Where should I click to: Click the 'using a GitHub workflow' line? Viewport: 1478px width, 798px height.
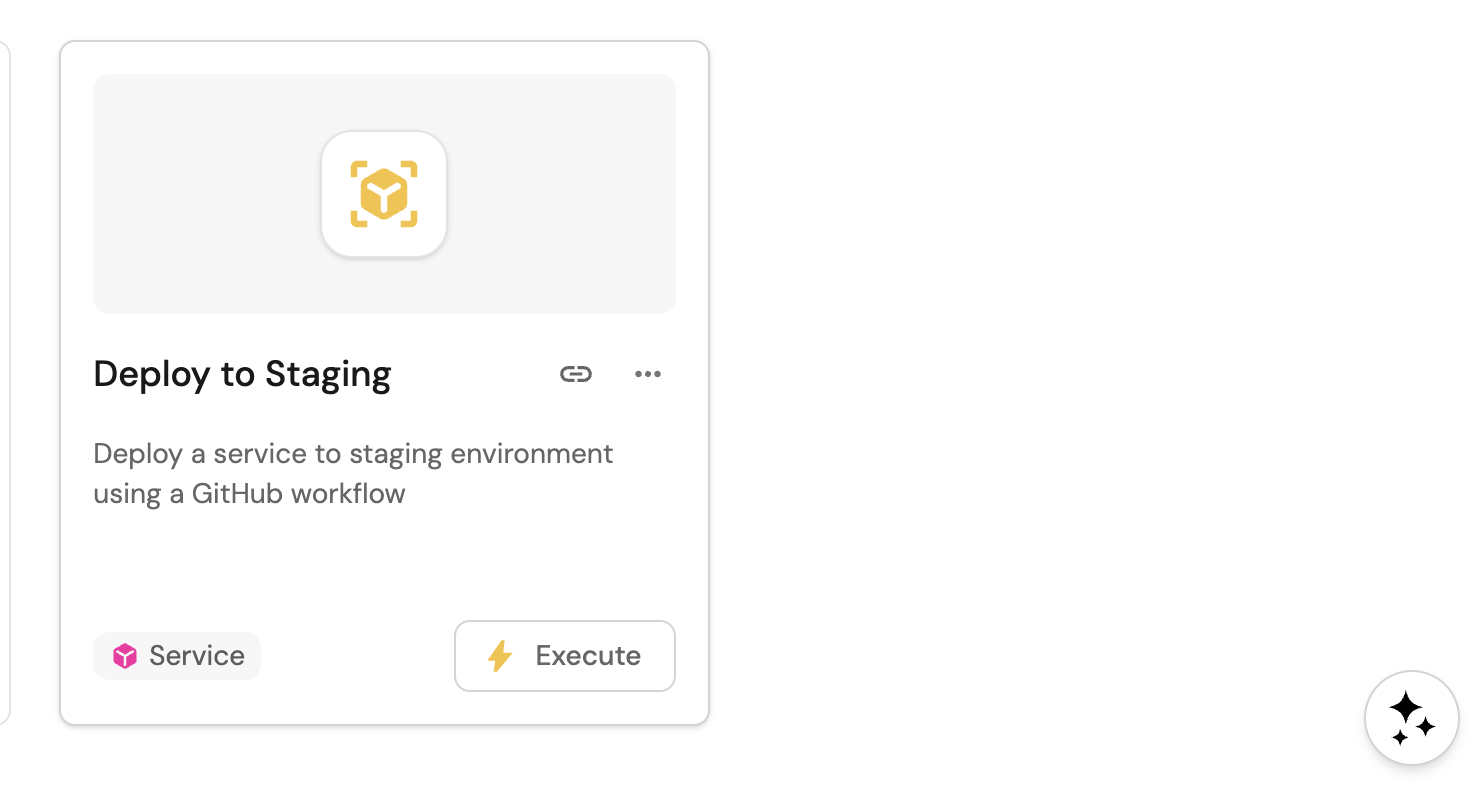coord(249,494)
